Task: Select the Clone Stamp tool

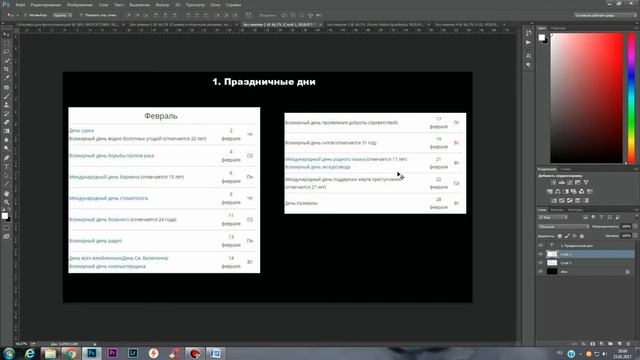Action: (6, 105)
